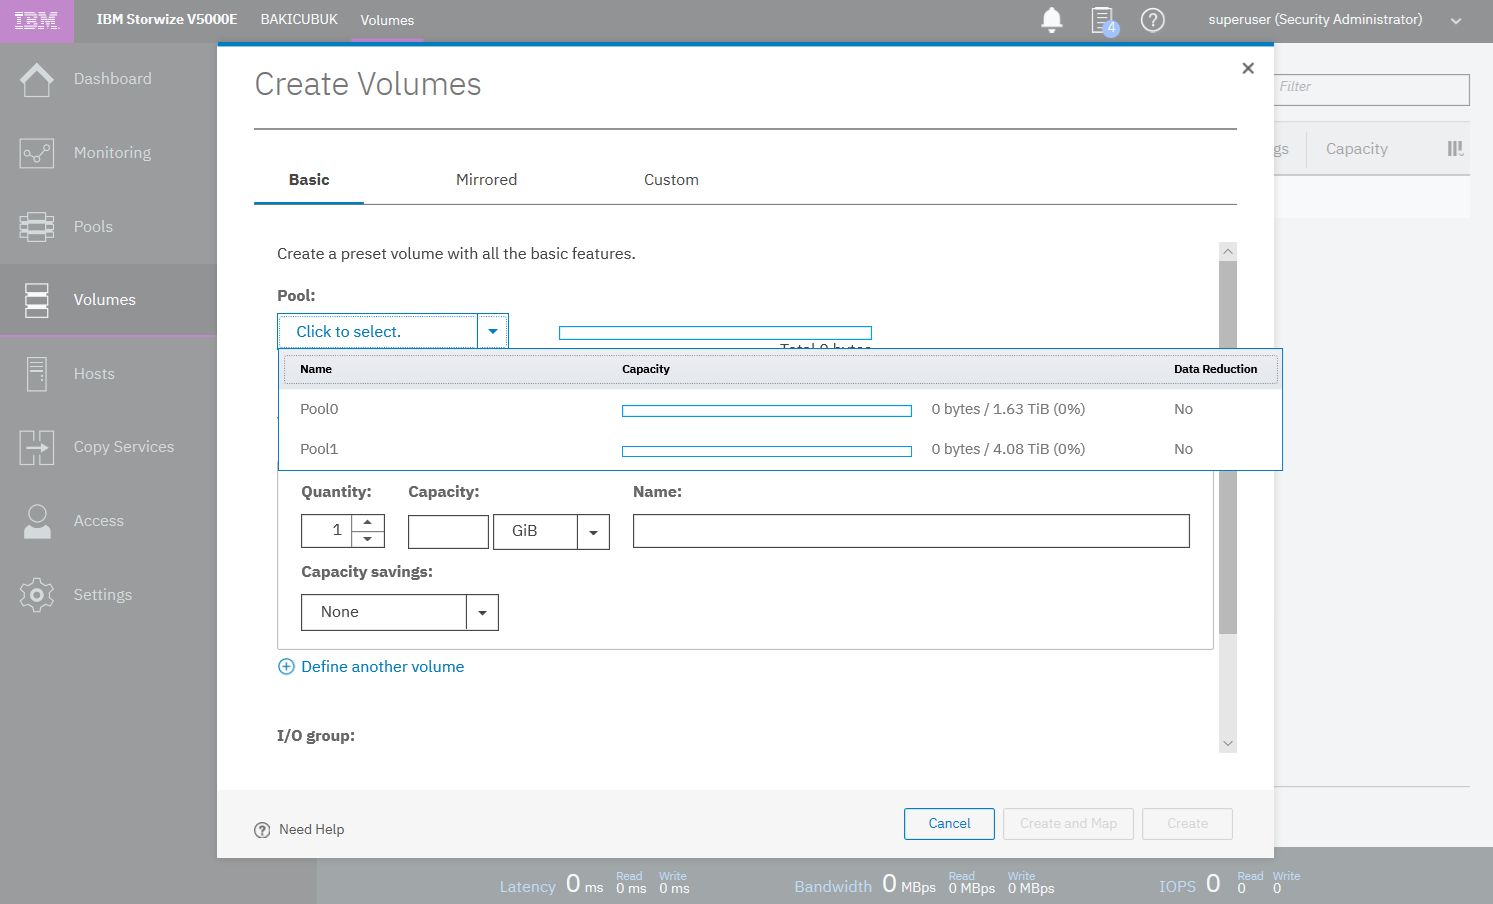Image resolution: width=1493 pixels, height=904 pixels.
Task: Click the Capacity value field
Action: coord(448,531)
